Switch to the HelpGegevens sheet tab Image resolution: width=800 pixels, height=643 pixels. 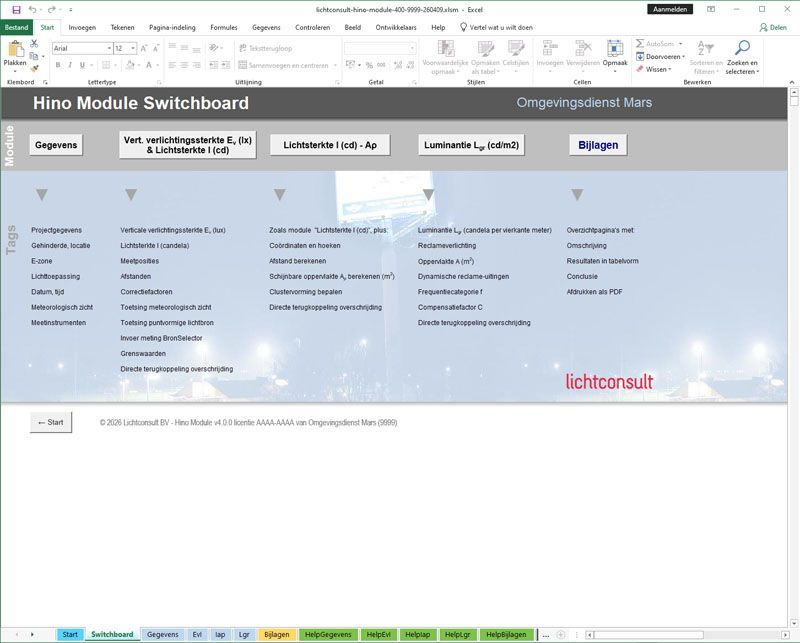(328, 635)
